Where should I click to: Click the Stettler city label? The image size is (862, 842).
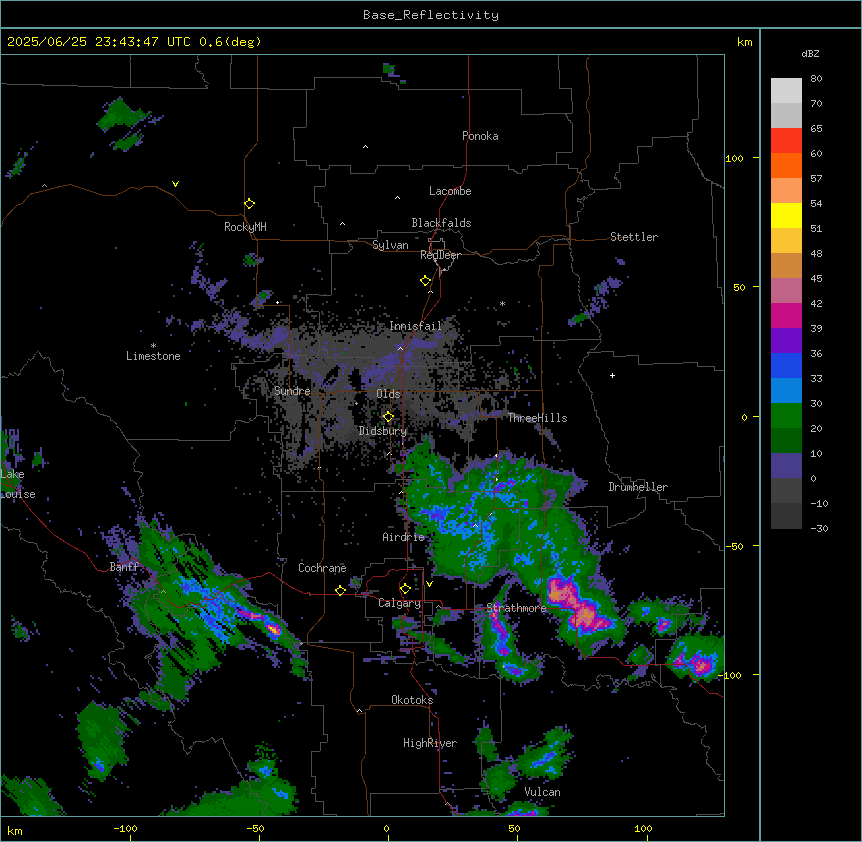[634, 237]
